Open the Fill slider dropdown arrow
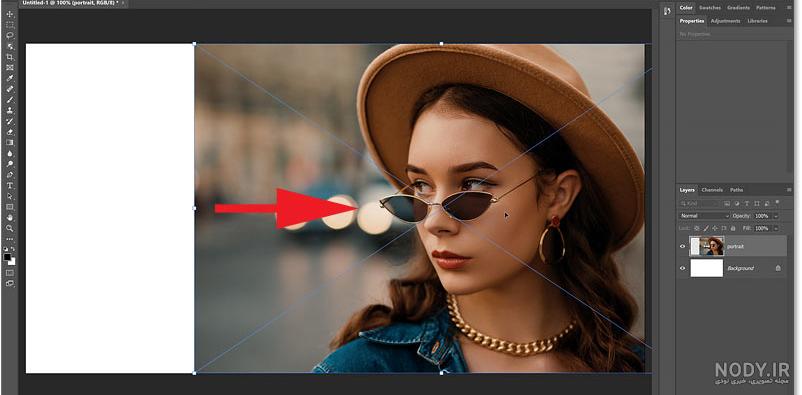802x395 pixels. point(775,228)
